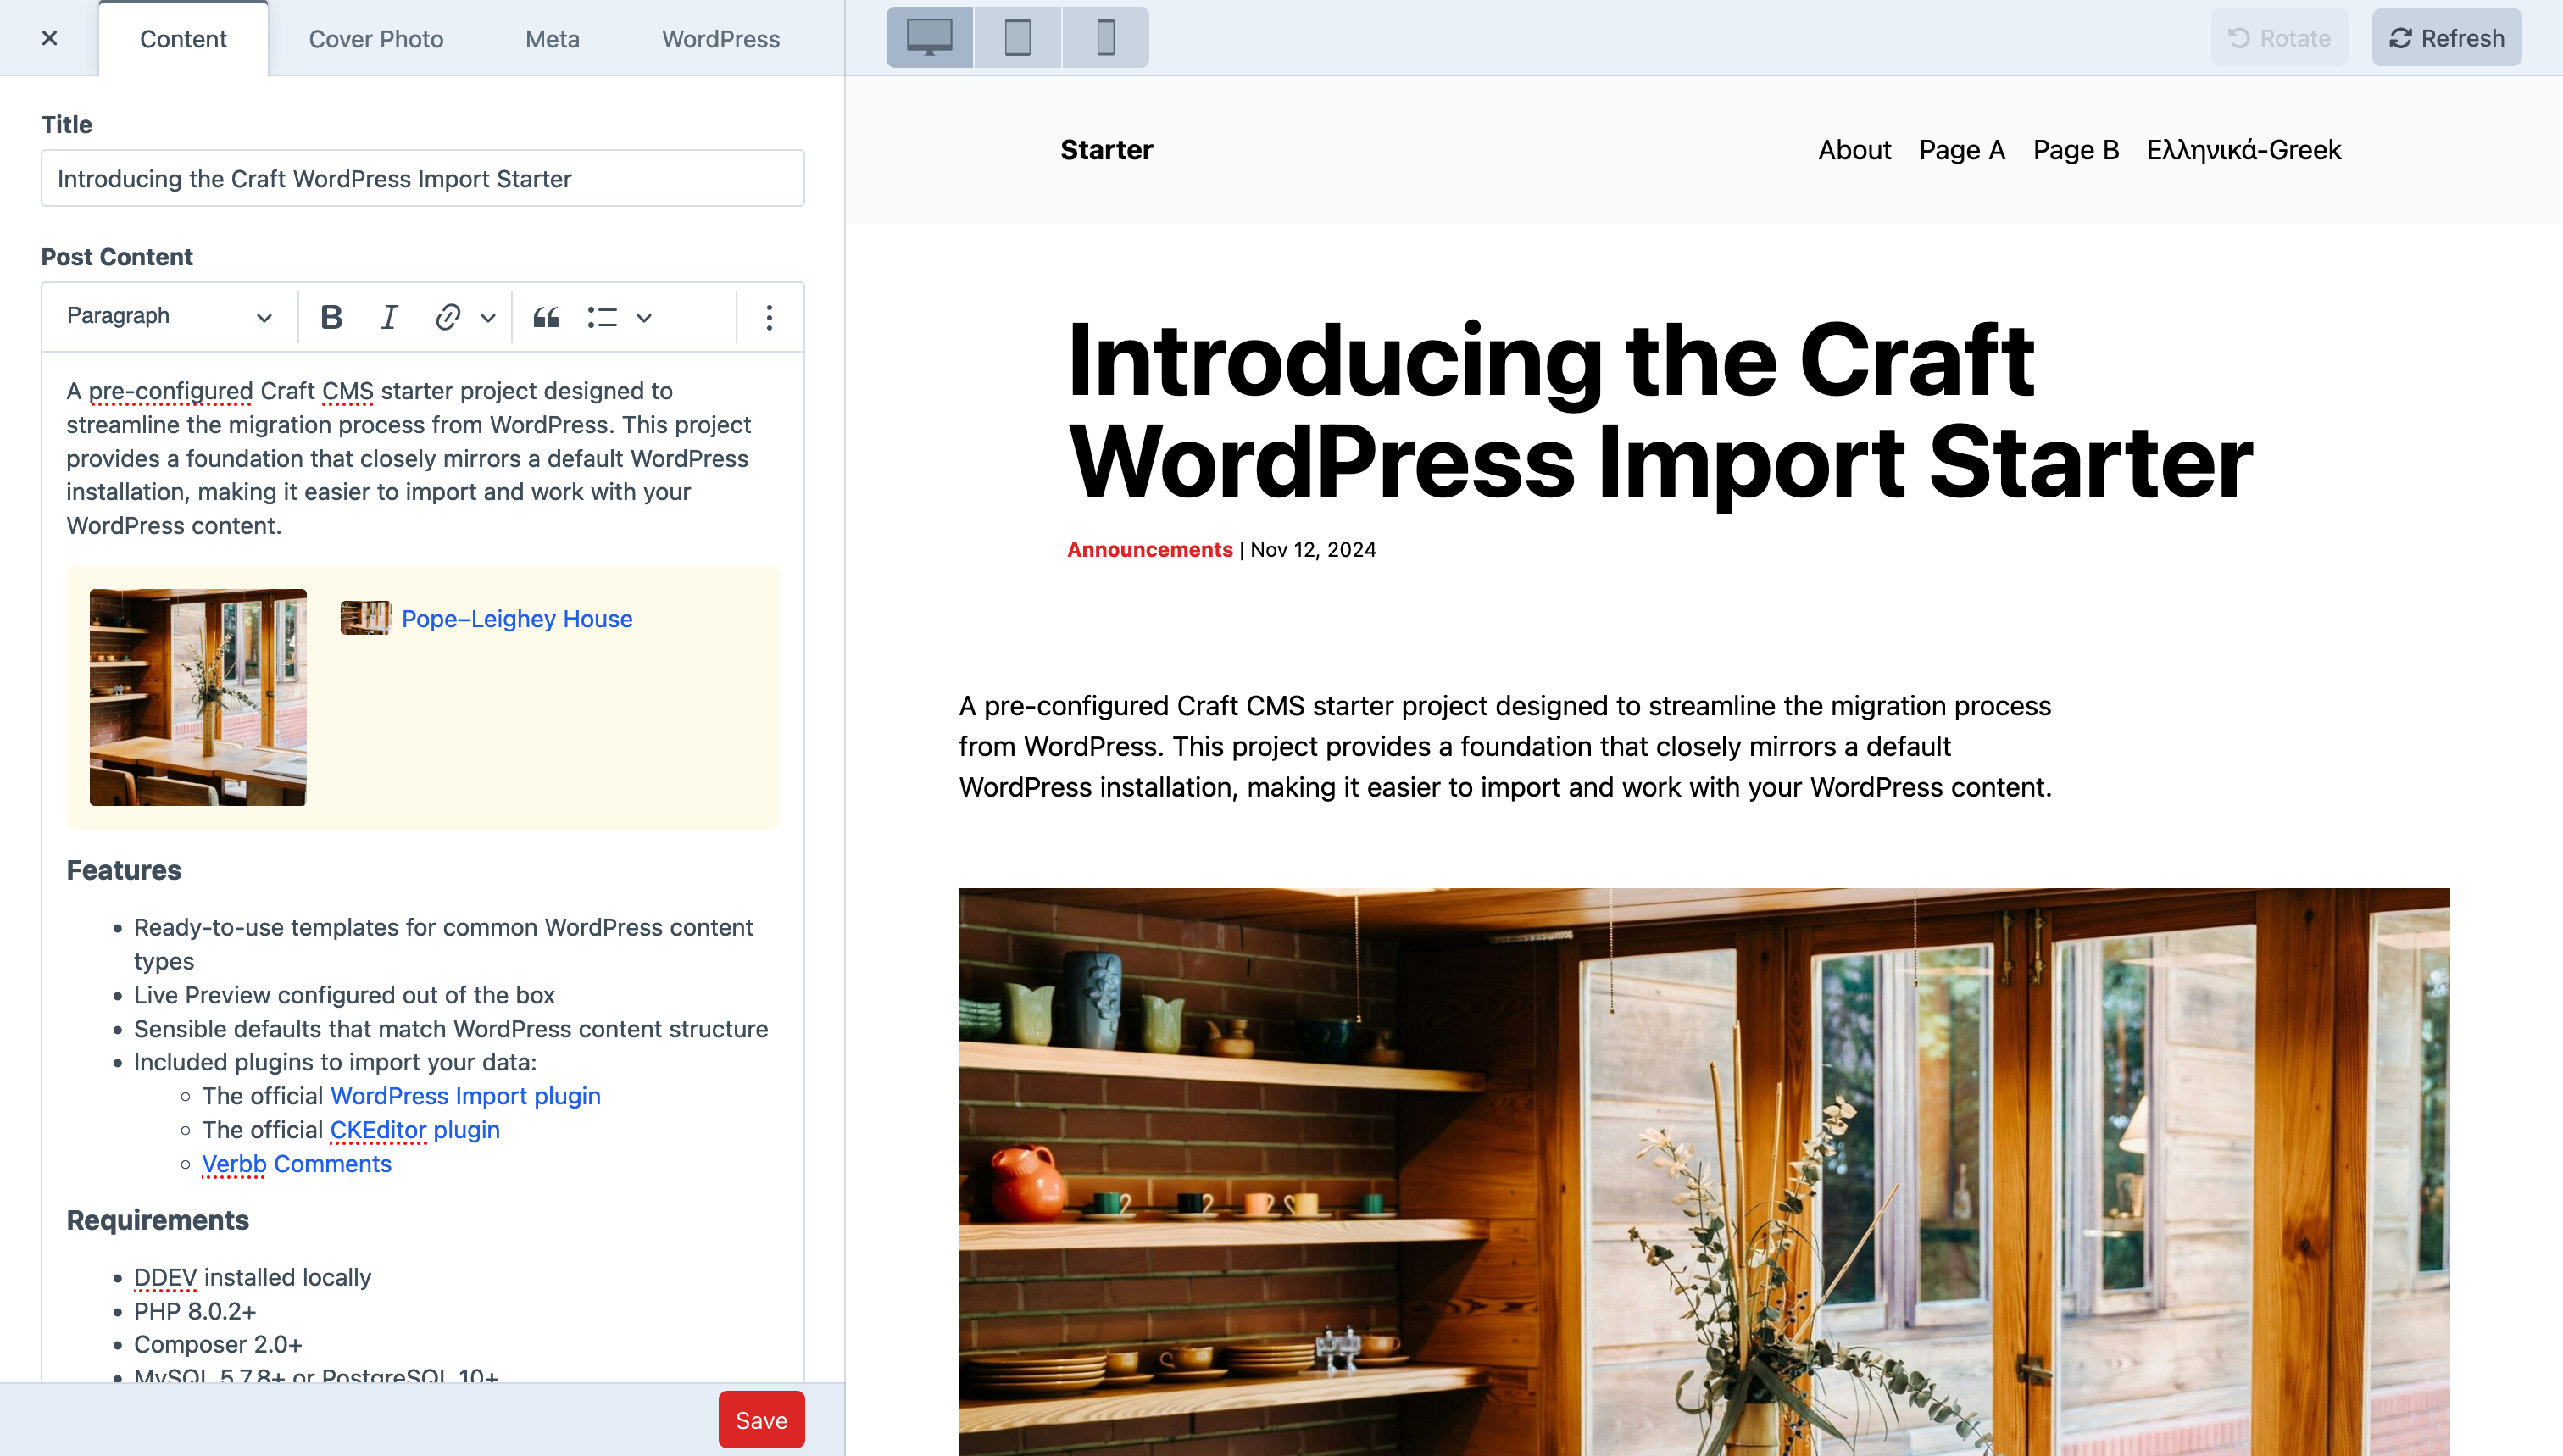Apply bulleted list formatting

point(602,317)
